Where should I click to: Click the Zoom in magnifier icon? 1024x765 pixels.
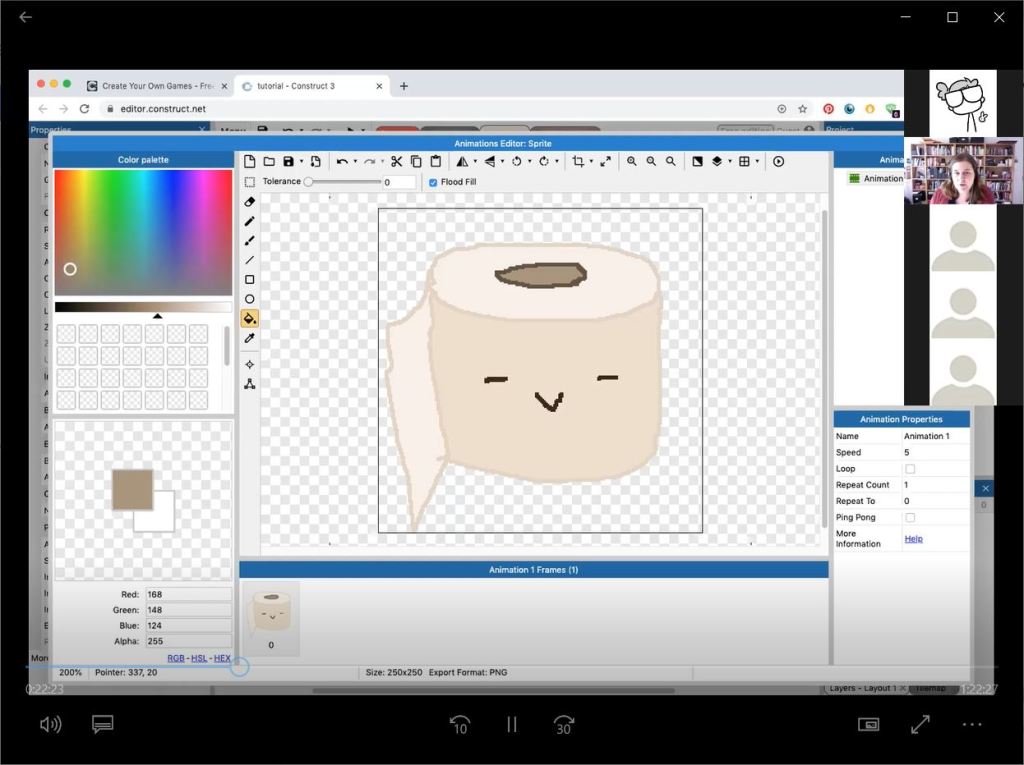[632, 161]
